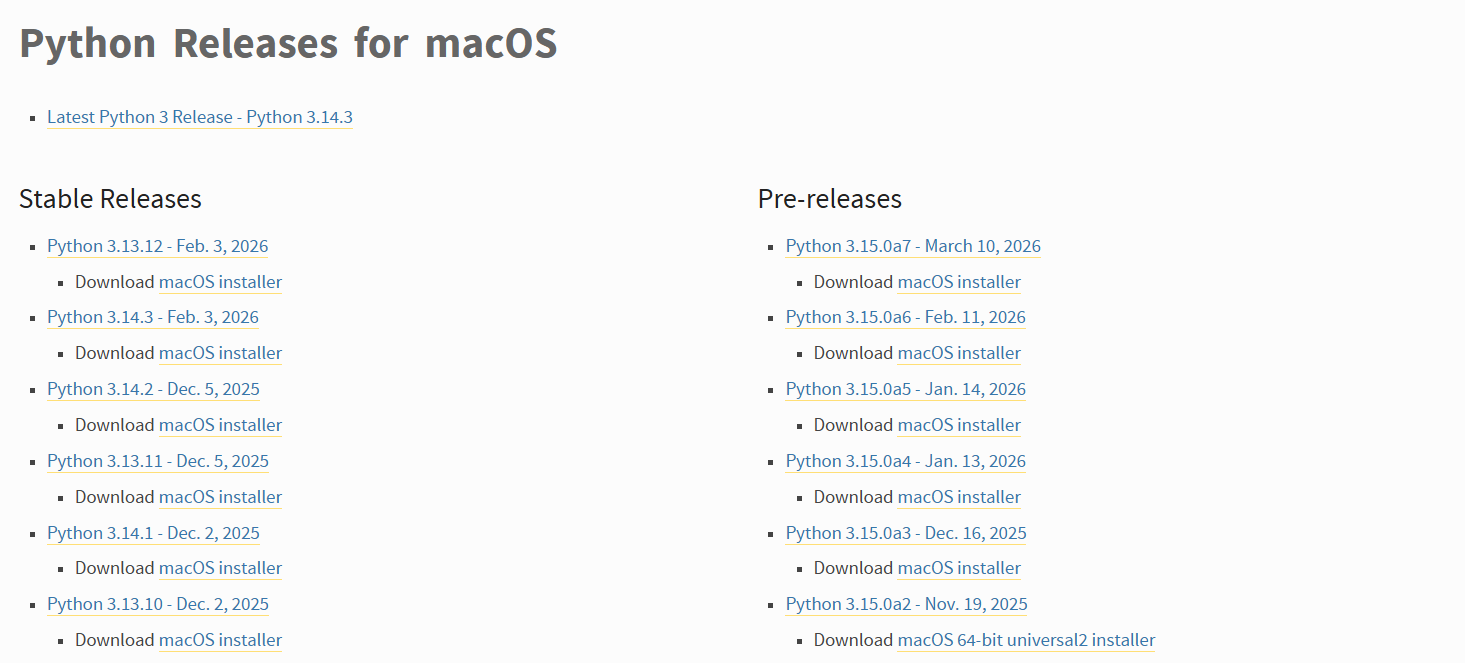Go to Python 3.15.0a3 - Dec. 16, 2025
This screenshot has width=1465, height=663.
(x=906, y=533)
